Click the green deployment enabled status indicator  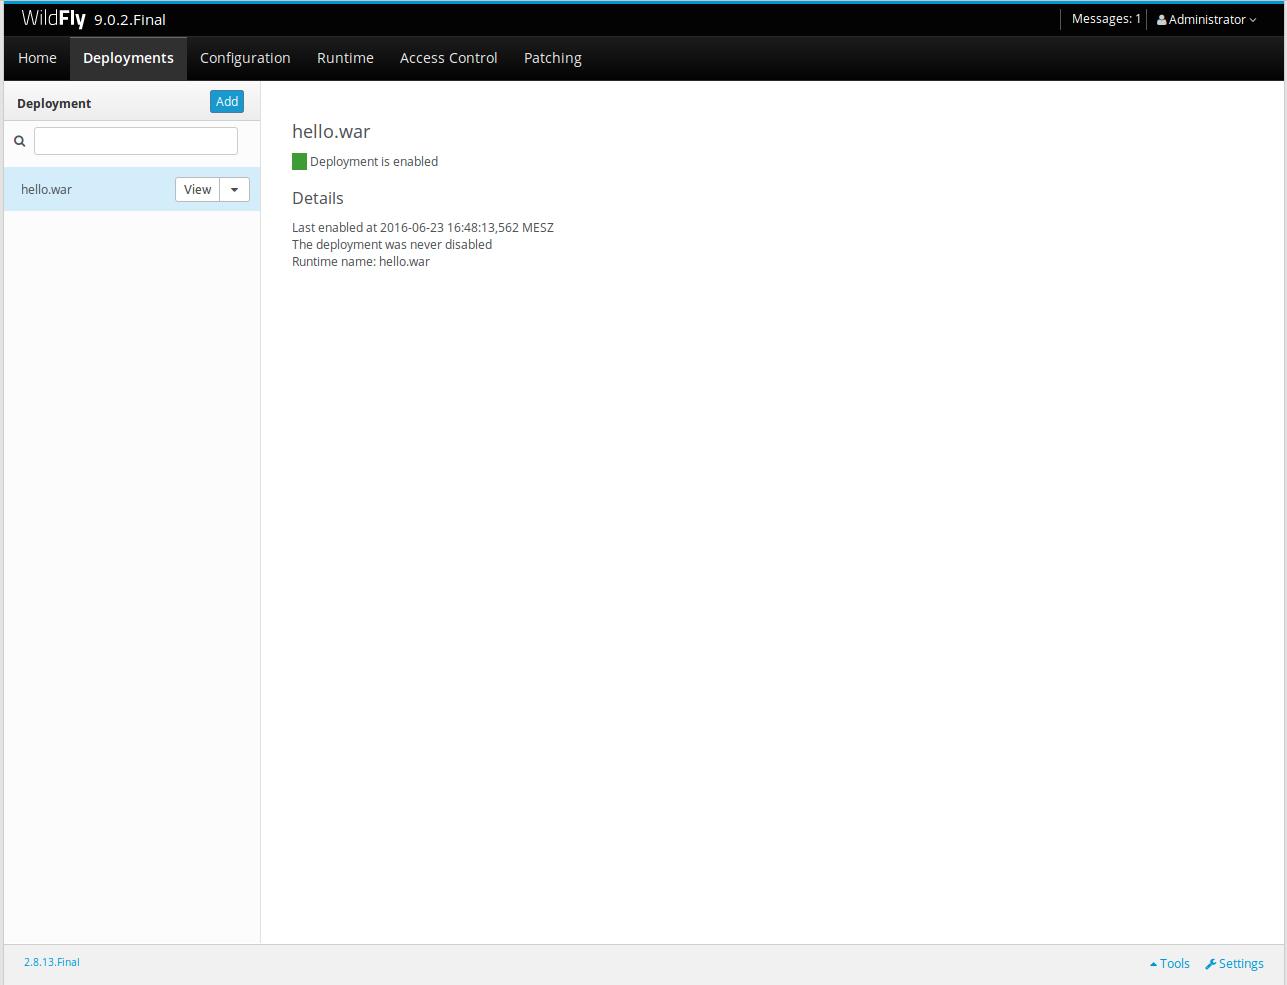[x=299, y=161]
